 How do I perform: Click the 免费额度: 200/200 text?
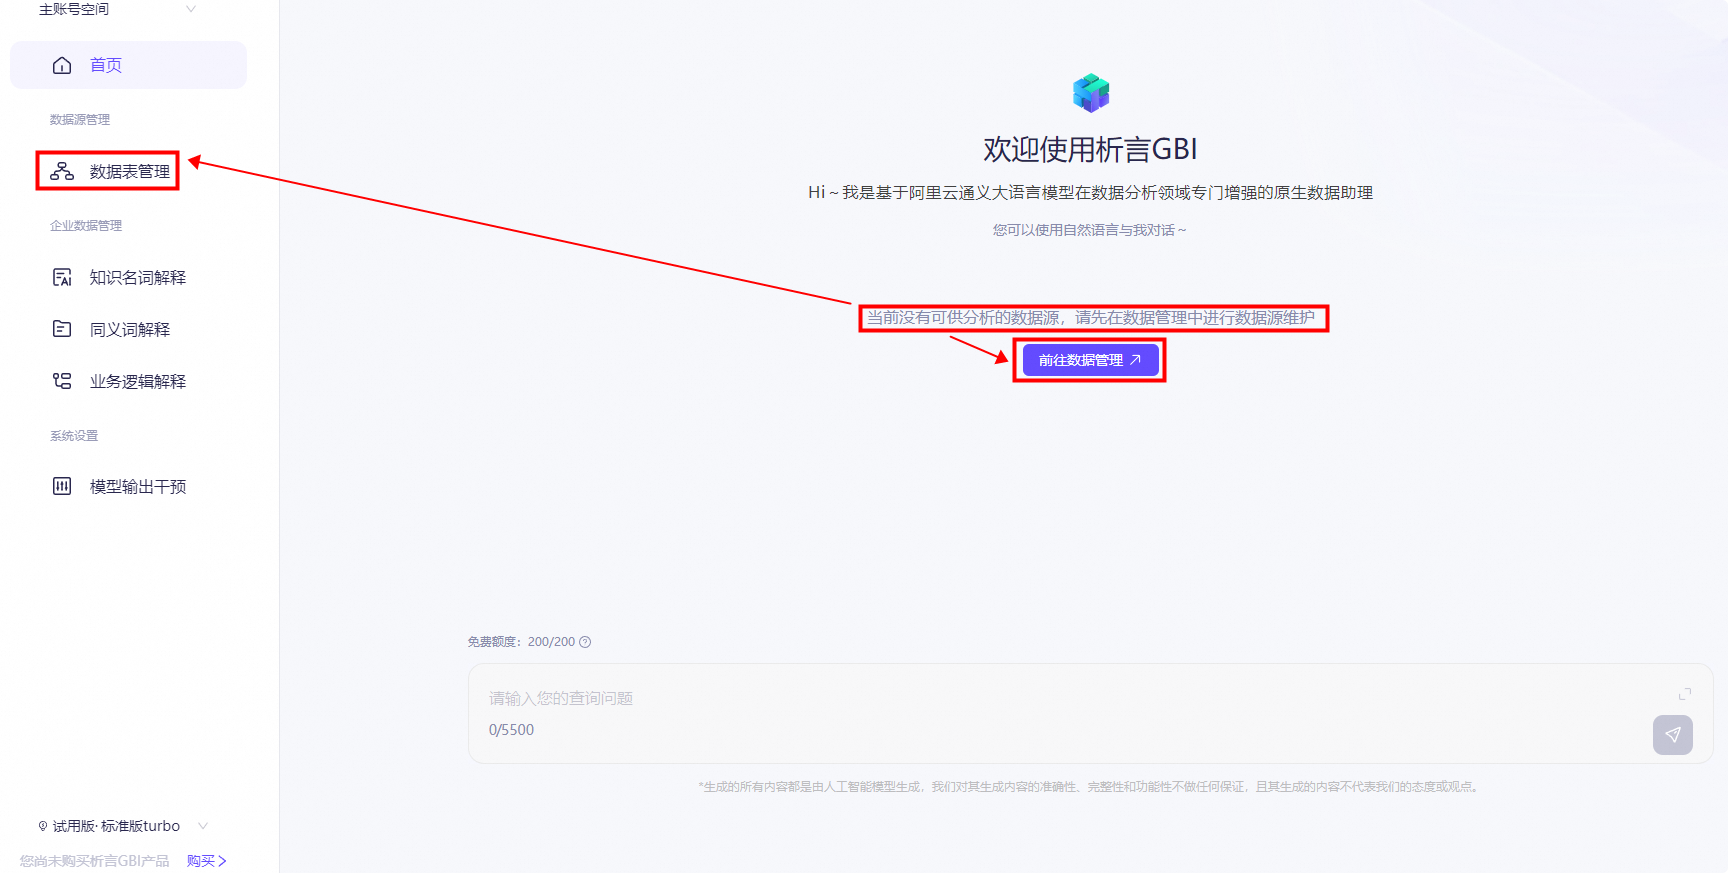coord(521,642)
